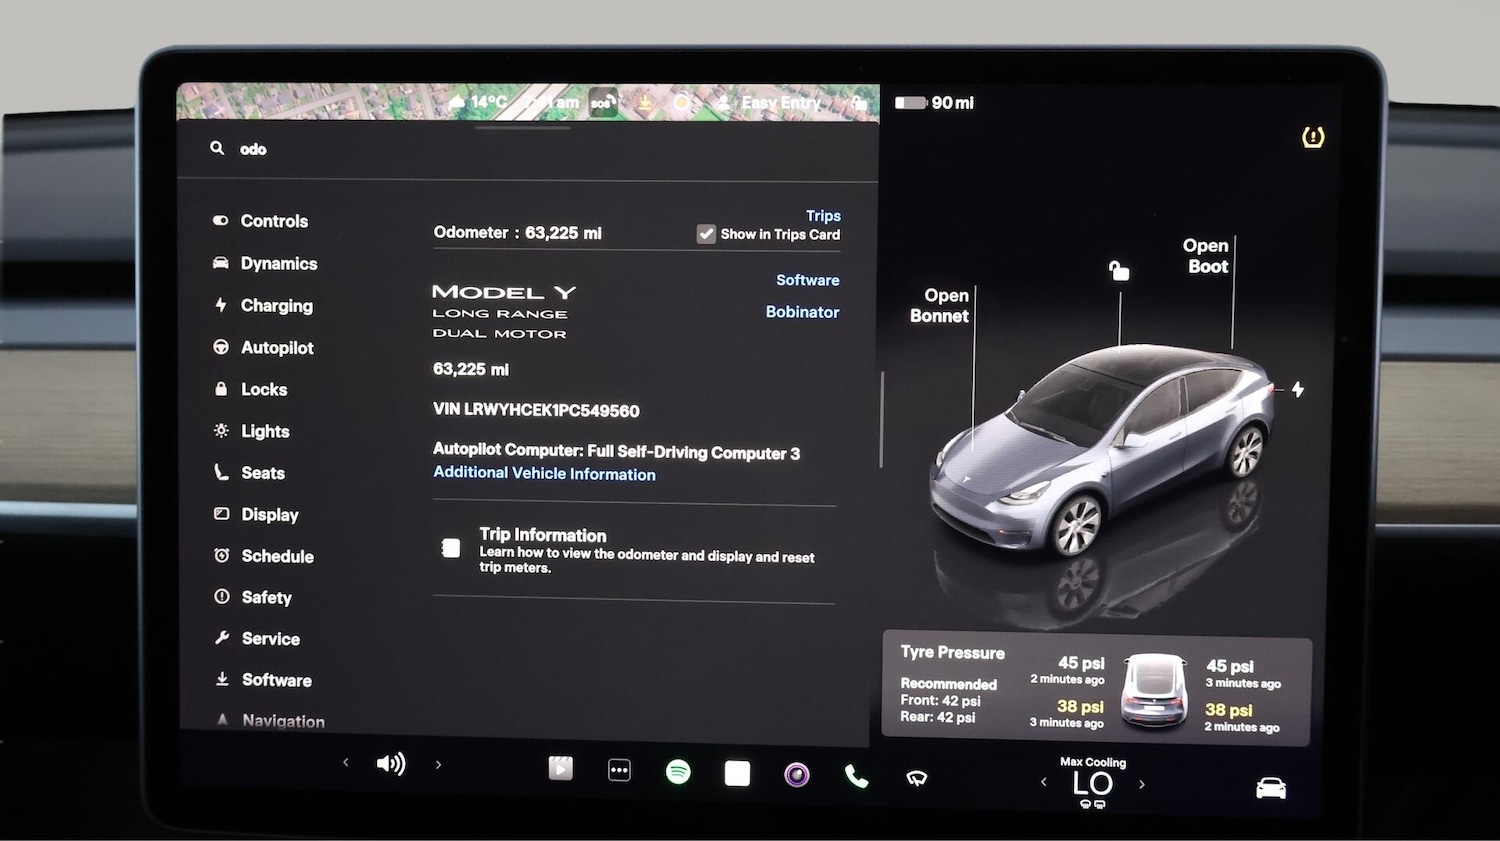Tap the chevron right of volume control
This screenshot has width=1500, height=841.
tap(438, 763)
